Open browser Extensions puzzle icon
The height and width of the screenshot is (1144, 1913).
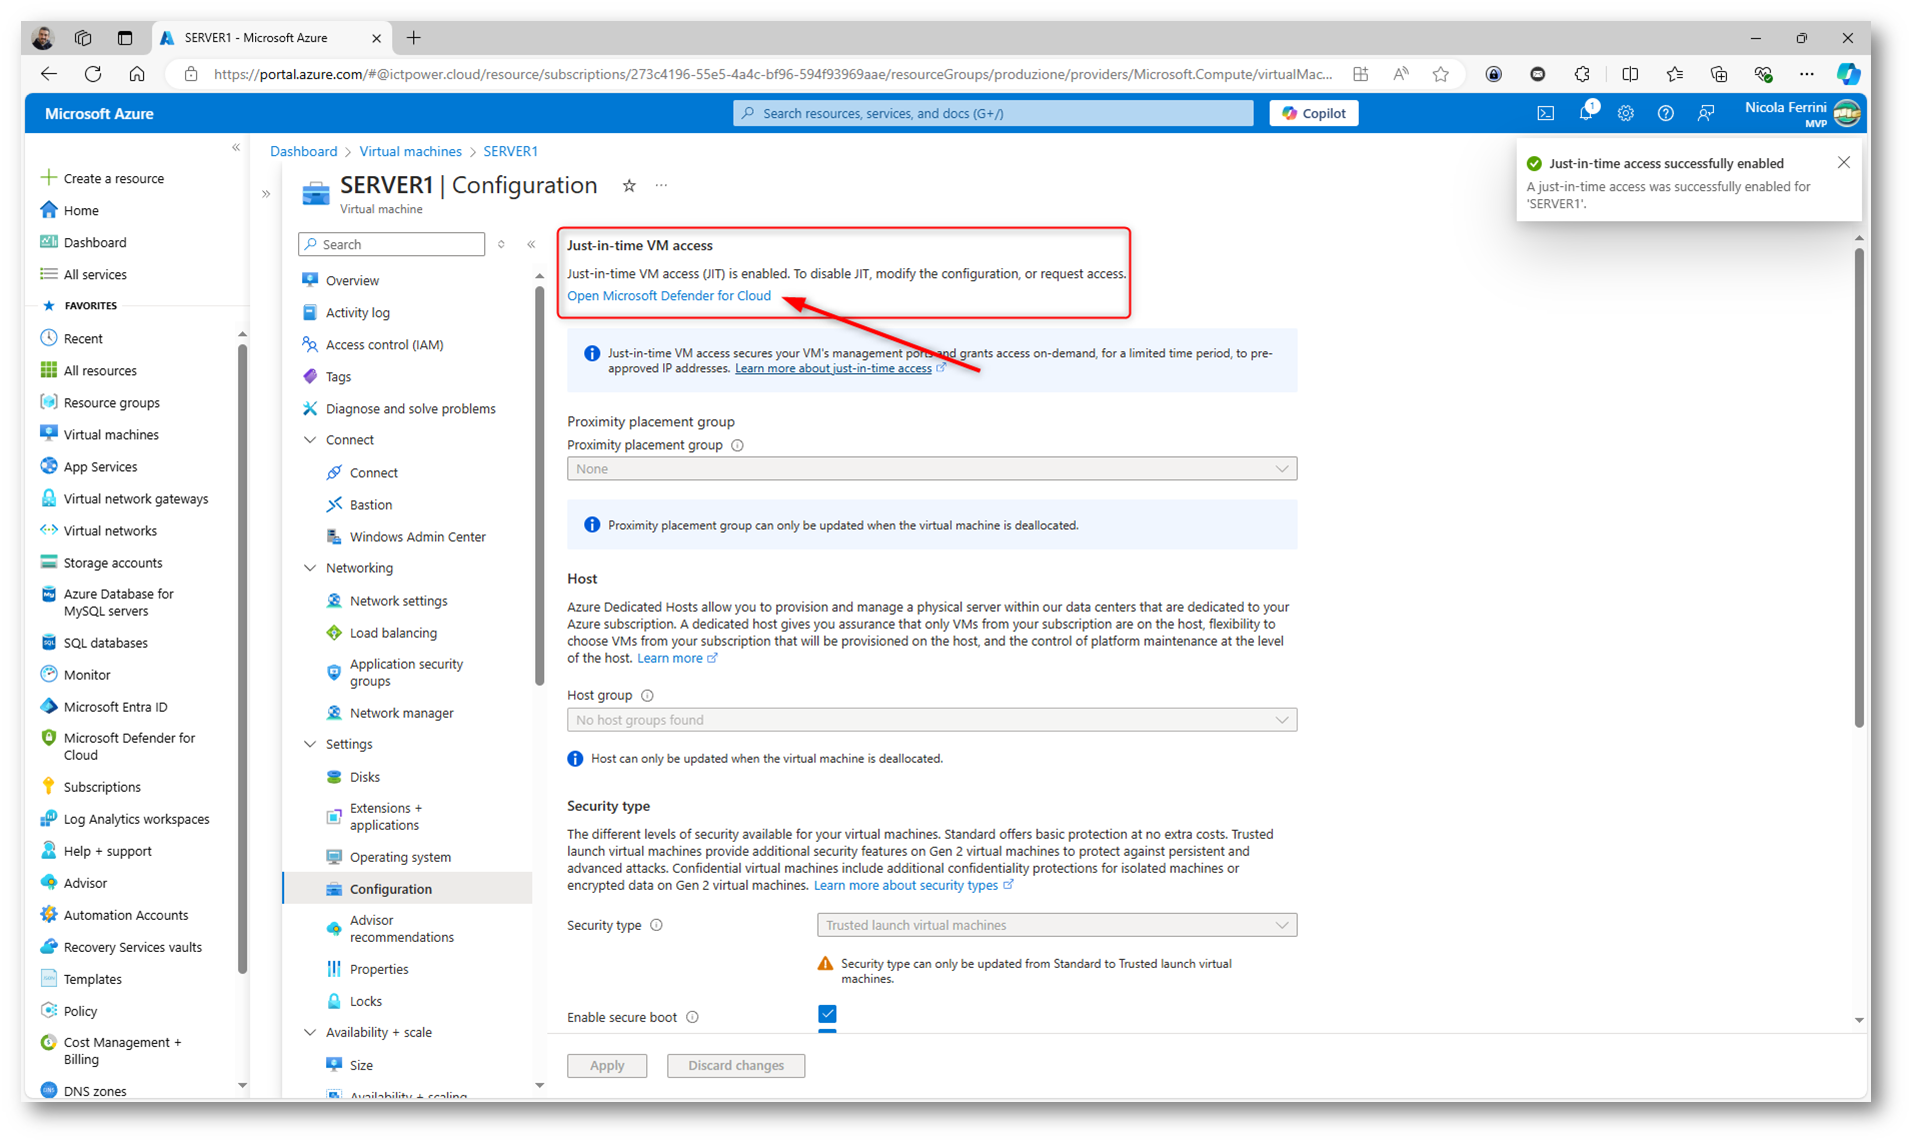(1582, 74)
